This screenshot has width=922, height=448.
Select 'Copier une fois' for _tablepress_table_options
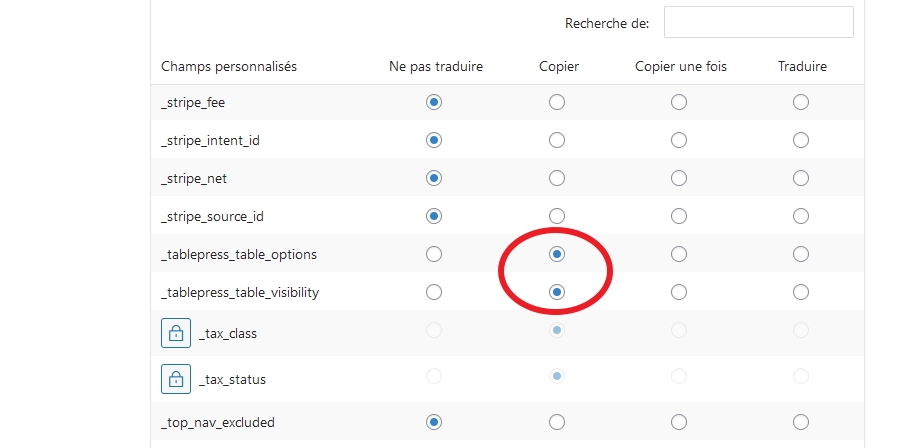pyautogui.click(x=679, y=254)
